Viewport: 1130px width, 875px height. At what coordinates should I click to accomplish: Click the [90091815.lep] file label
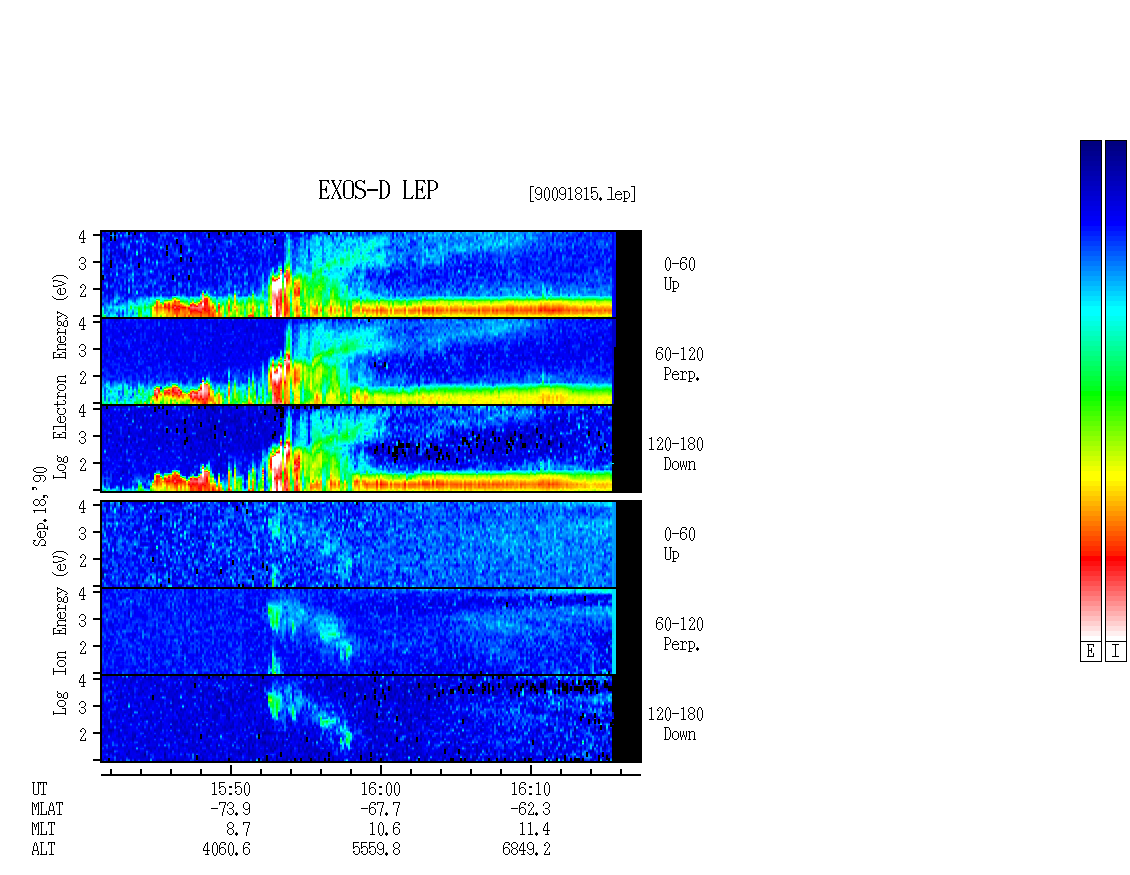click(x=582, y=194)
